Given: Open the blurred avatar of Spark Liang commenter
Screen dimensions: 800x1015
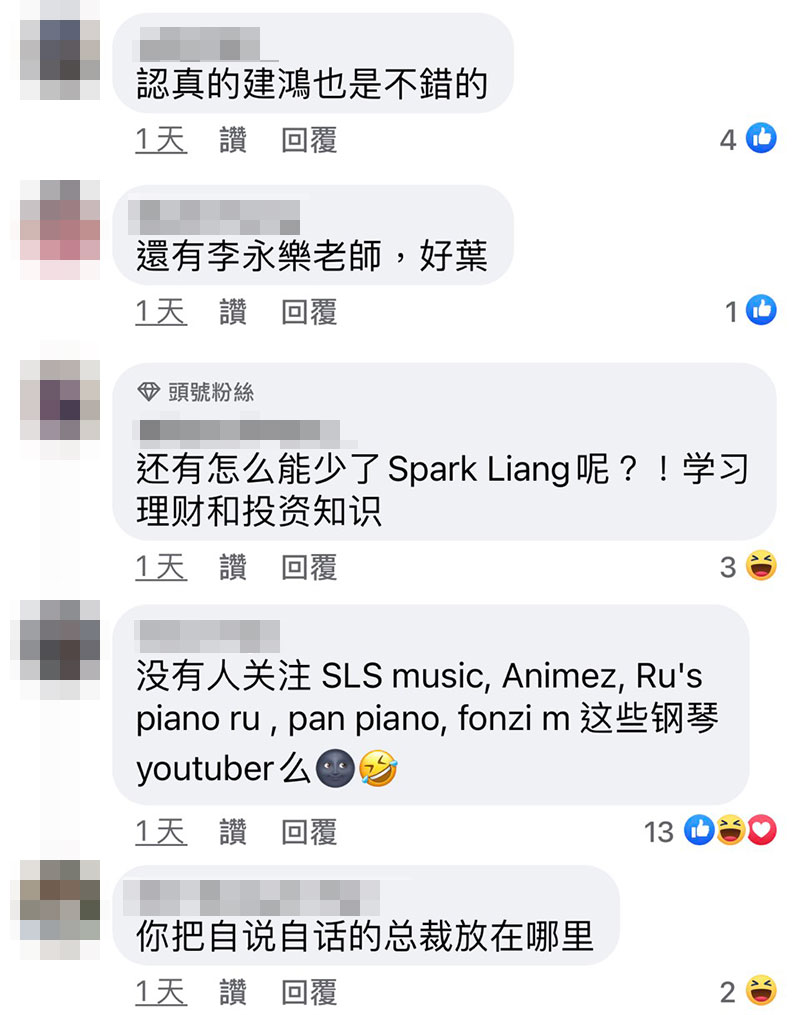Looking at the screenshot, I should tap(60, 400).
